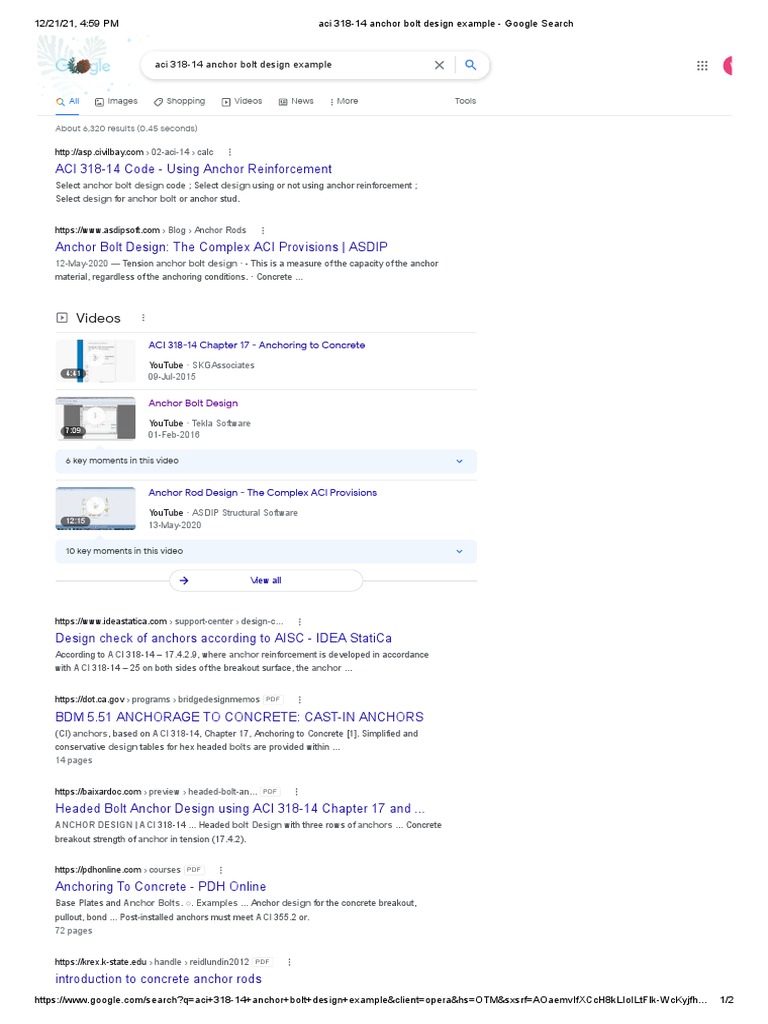Open options for the baixardoc.com result
Image resolution: width=768 pixels, height=1024 pixels.
(296, 792)
